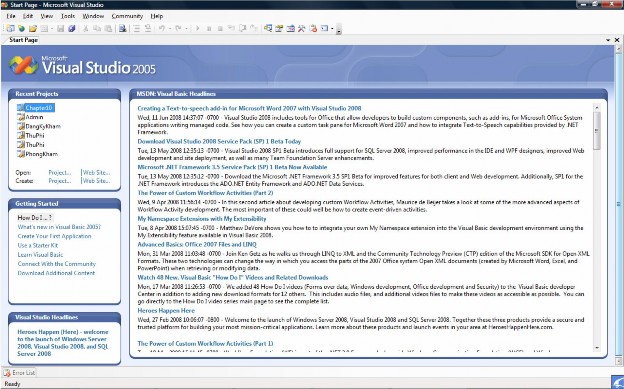This screenshot has width=624, height=389.
Task: Open the Toolbar Options overflow arrow
Action: click(x=339, y=29)
